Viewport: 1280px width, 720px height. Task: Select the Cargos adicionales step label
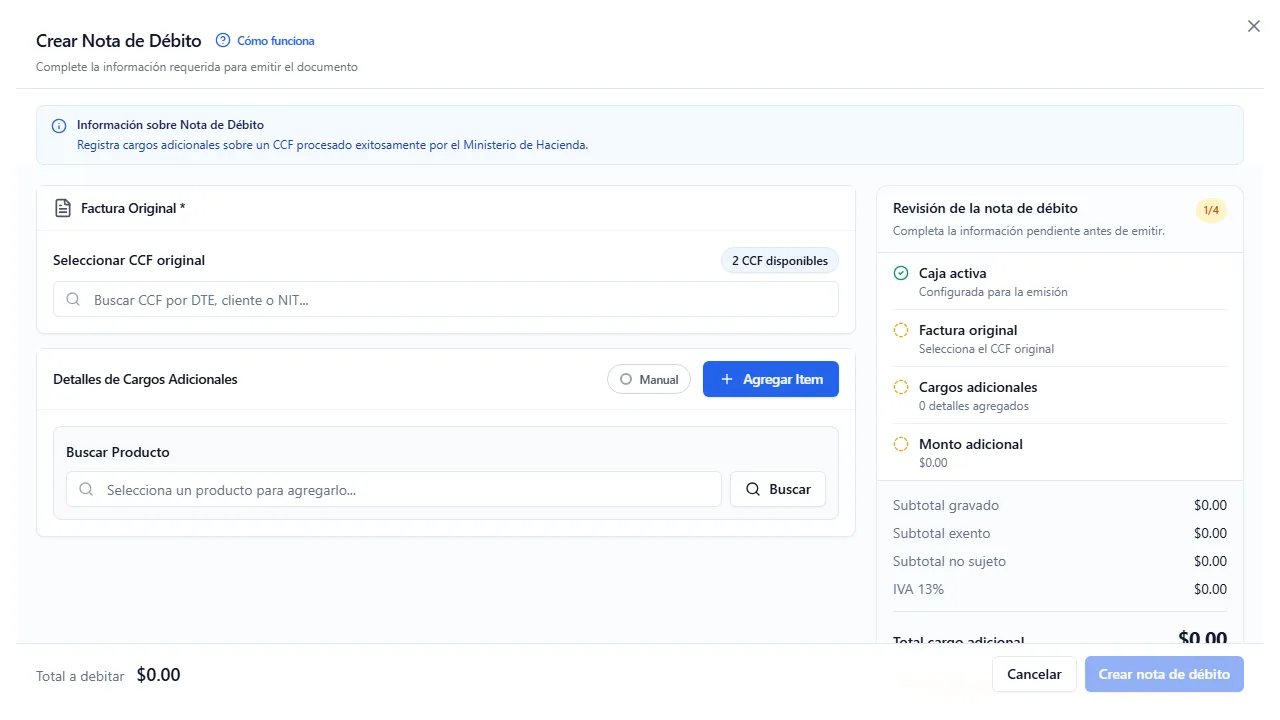978,387
